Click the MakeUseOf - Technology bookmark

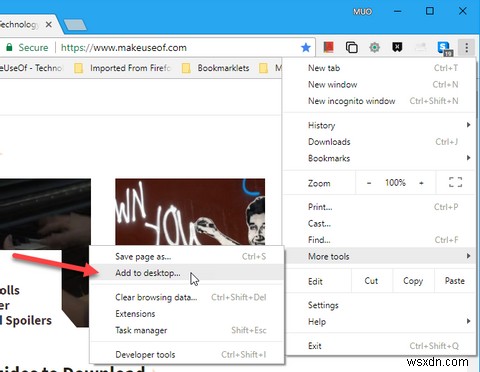(x=32, y=68)
